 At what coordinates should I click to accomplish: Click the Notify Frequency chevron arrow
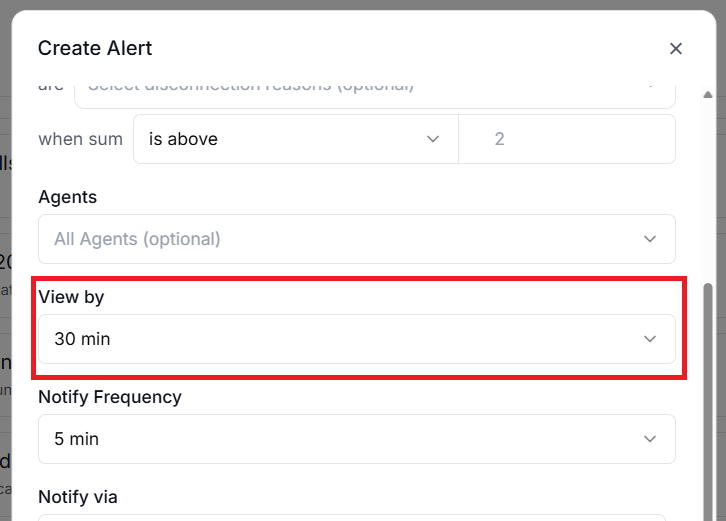(x=650, y=439)
